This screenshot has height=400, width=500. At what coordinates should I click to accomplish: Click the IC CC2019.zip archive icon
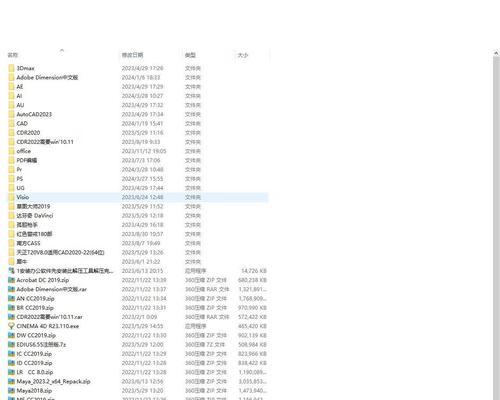[11, 354]
